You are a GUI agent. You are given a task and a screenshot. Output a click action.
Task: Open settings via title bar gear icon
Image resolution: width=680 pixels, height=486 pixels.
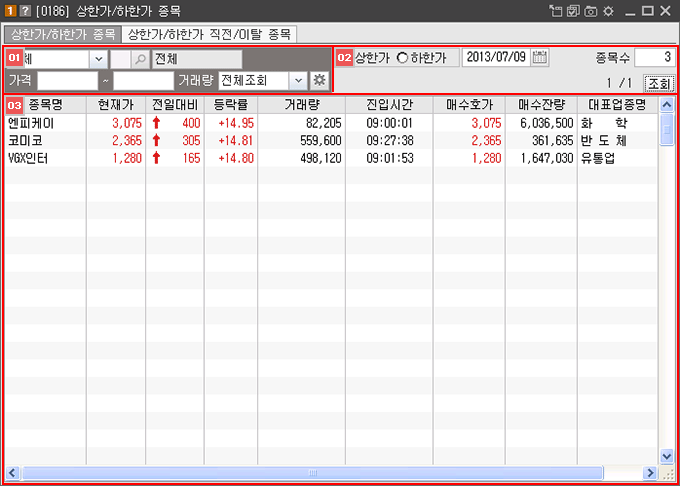tap(608, 11)
